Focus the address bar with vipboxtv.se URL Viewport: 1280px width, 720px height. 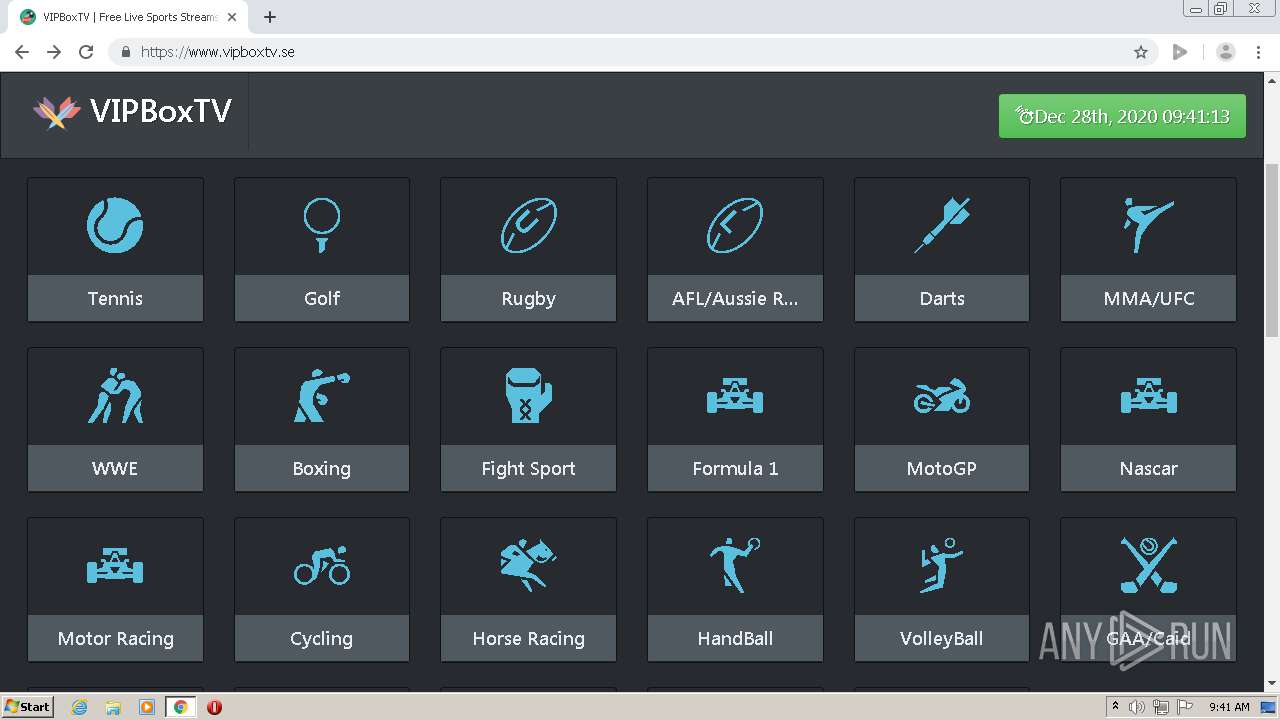630,52
